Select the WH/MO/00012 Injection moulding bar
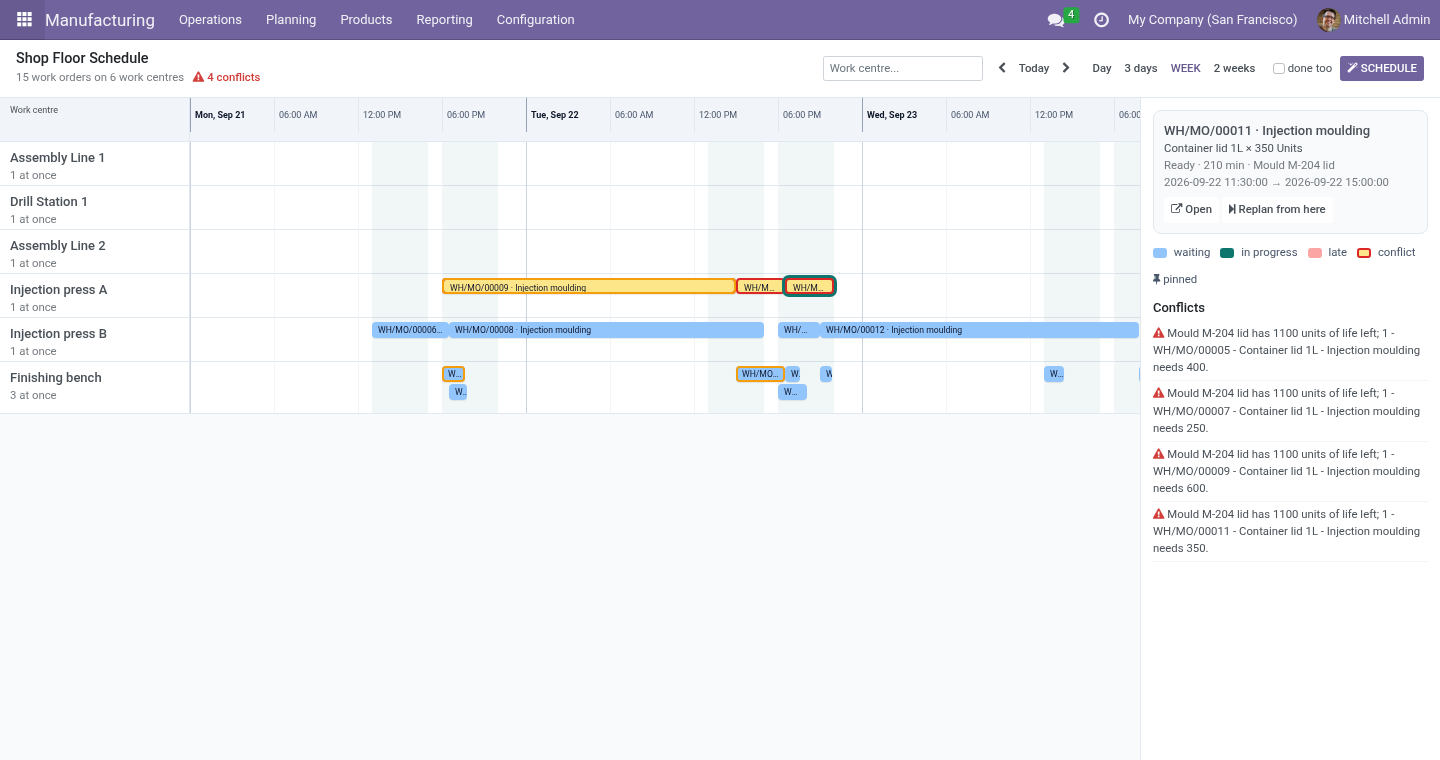Screen dimensions: 1440x760 pyautogui.click(x=979, y=330)
